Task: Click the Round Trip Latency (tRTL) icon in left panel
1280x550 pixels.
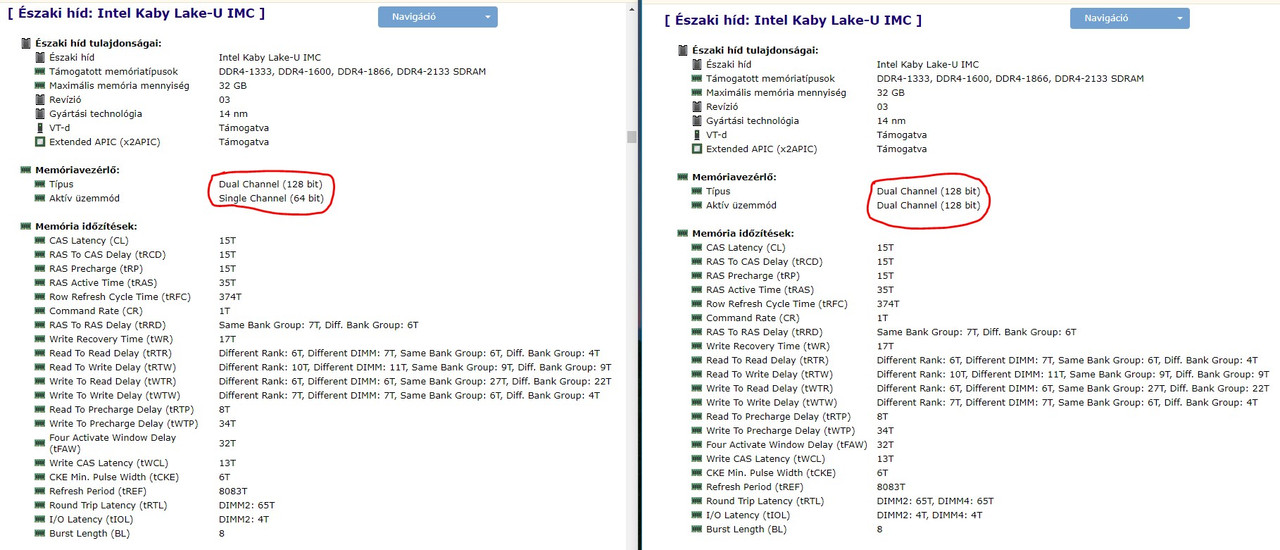Action: pyautogui.click(x=40, y=505)
